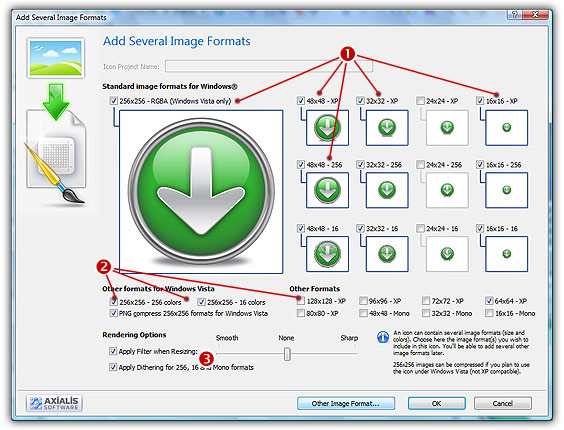Uncheck the 64x64 - XP checkbox
Image resolution: width=564 pixels, height=430 pixels.
(x=489, y=300)
